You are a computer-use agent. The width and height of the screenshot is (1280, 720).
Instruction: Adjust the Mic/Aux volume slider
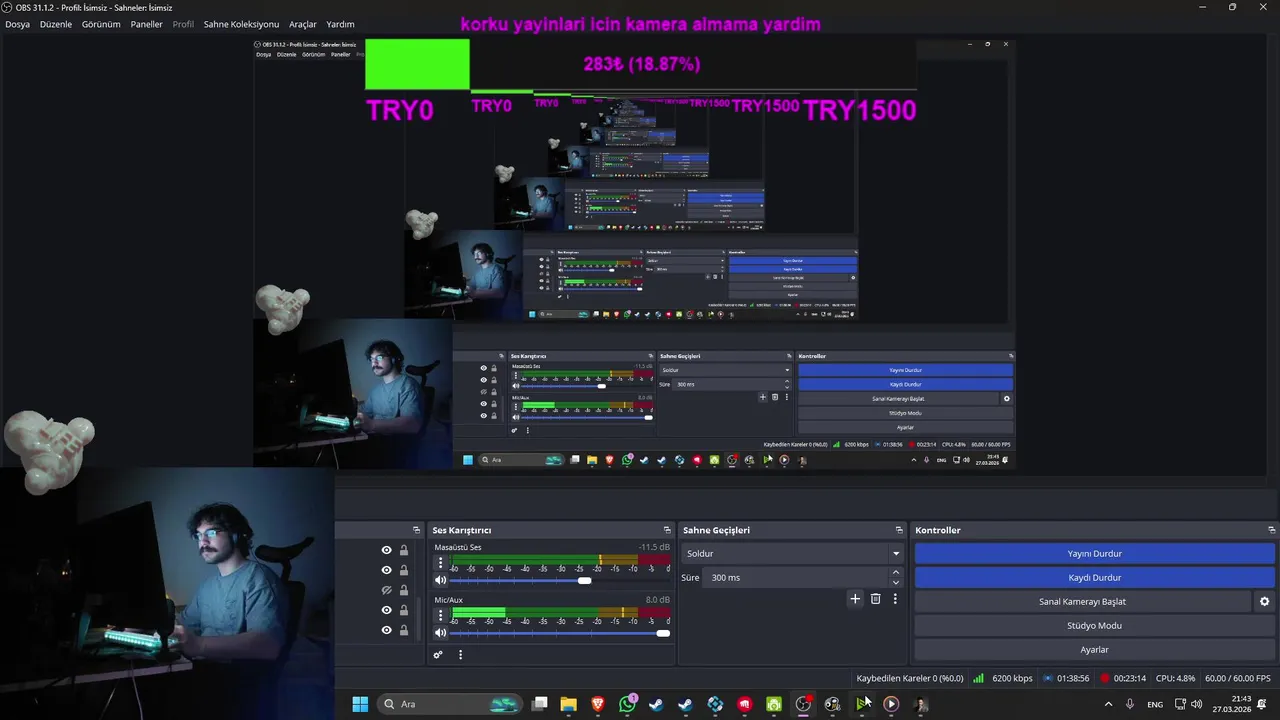[560, 632]
